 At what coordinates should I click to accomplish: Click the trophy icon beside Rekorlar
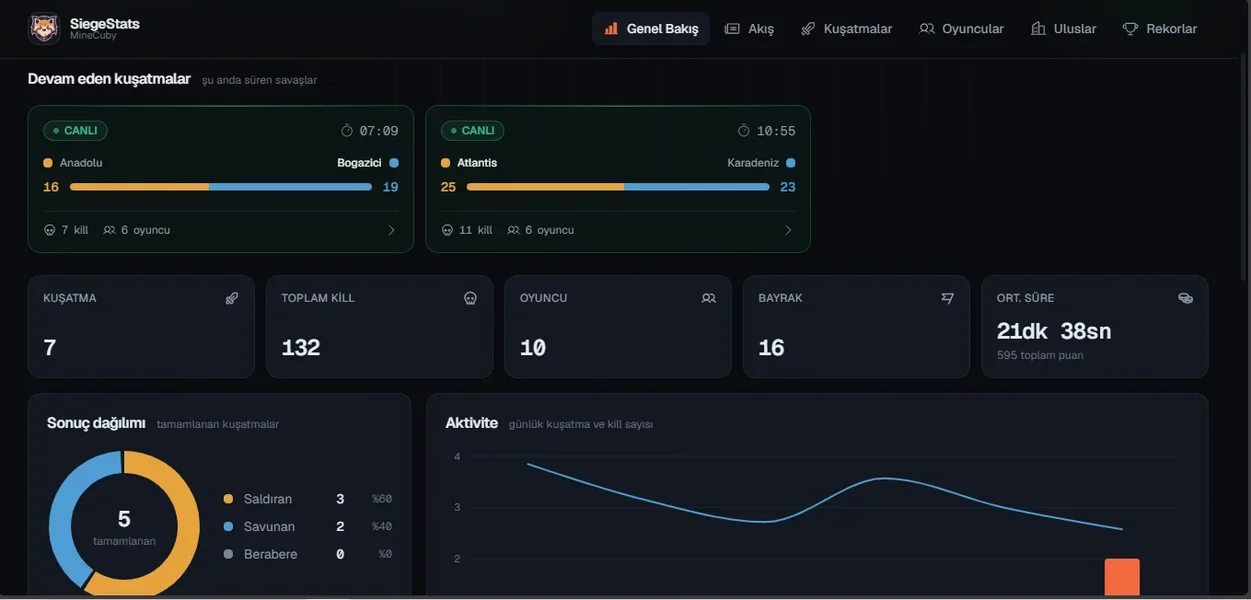(1130, 29)
